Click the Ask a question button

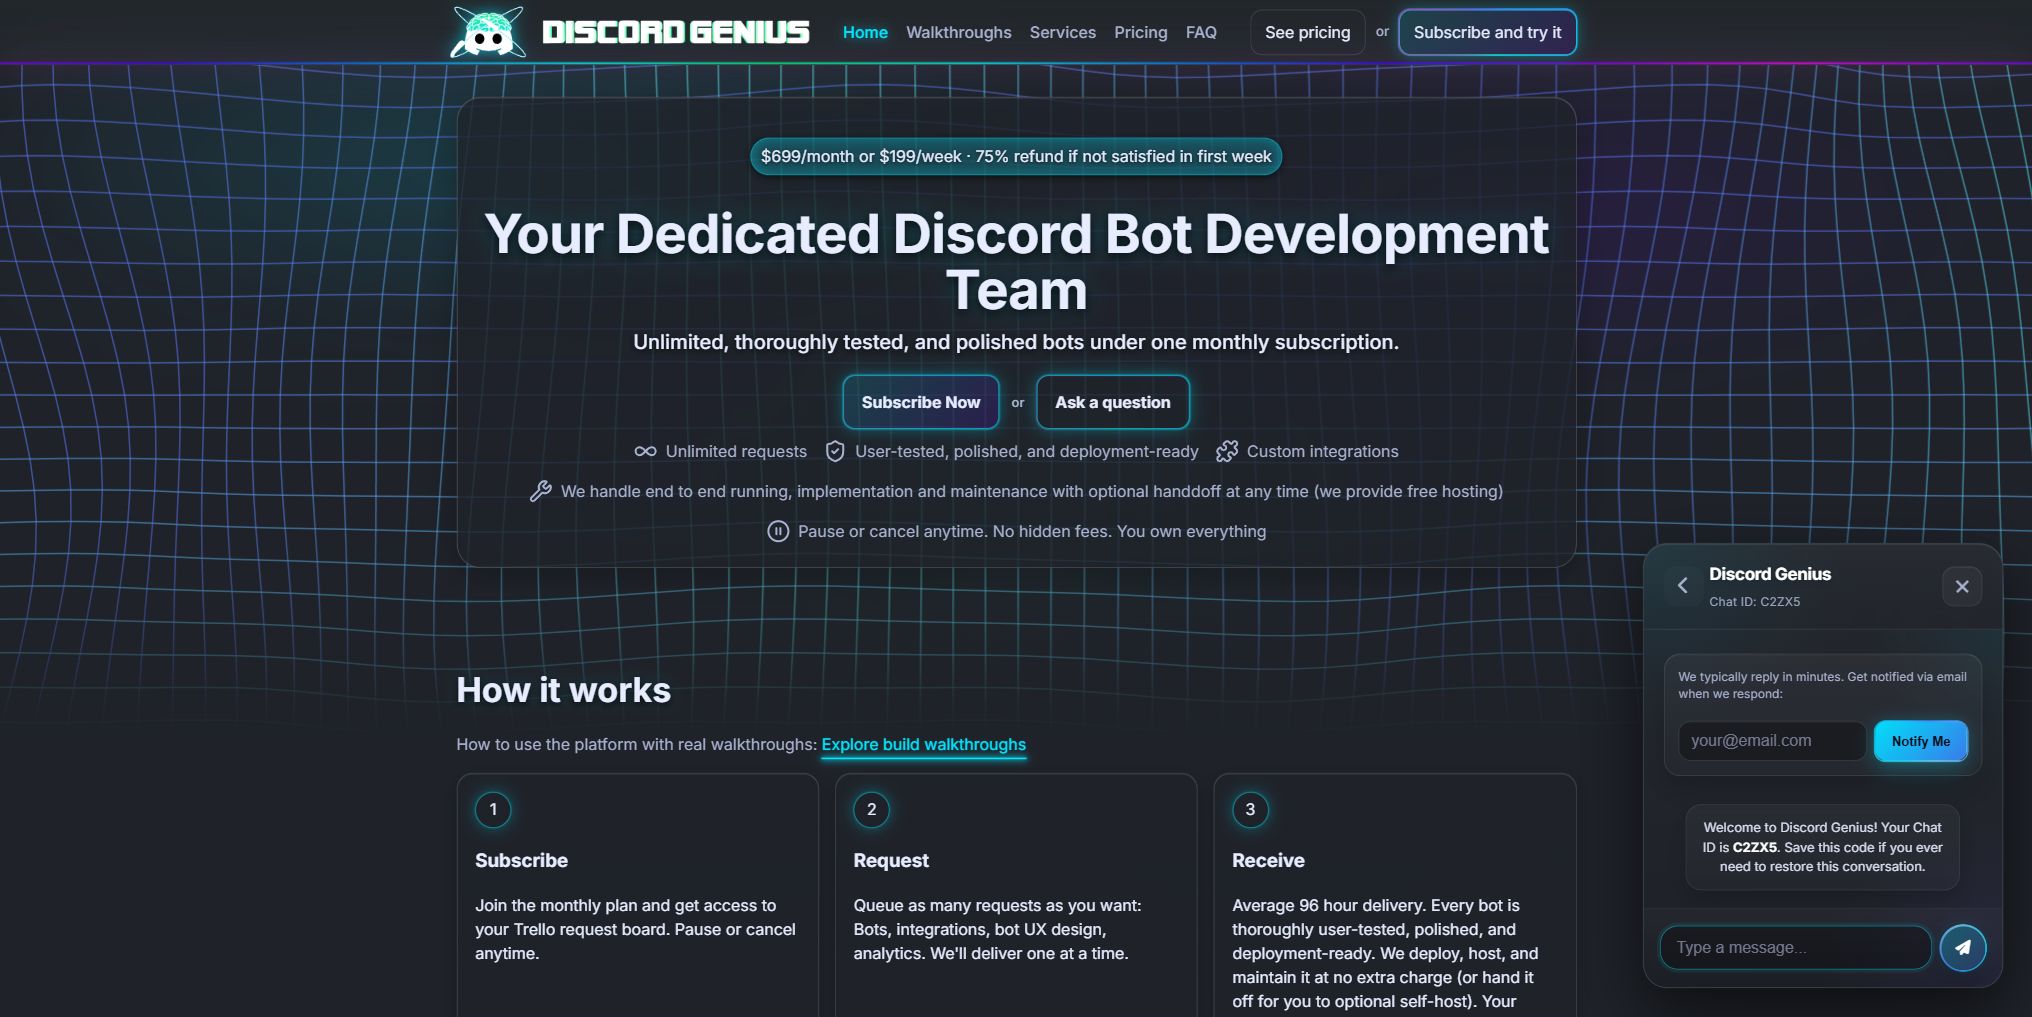(x=1112, y=402)
